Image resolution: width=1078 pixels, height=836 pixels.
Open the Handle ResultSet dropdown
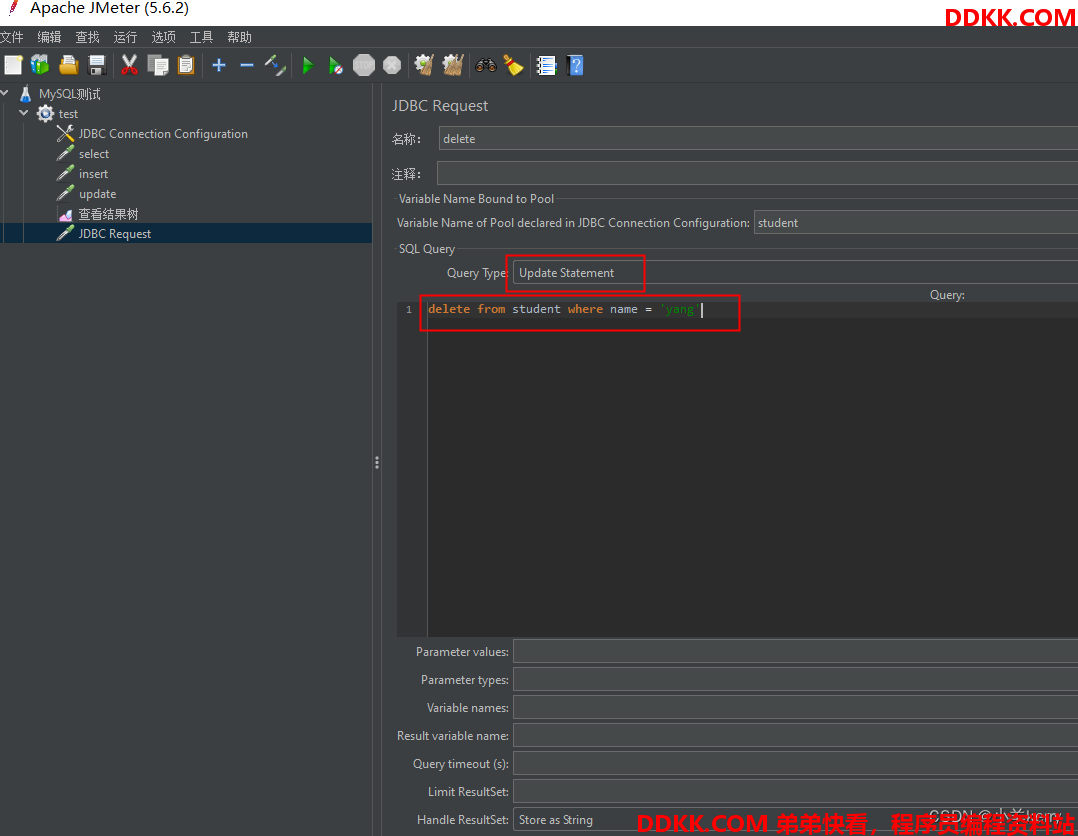(795, 820)
